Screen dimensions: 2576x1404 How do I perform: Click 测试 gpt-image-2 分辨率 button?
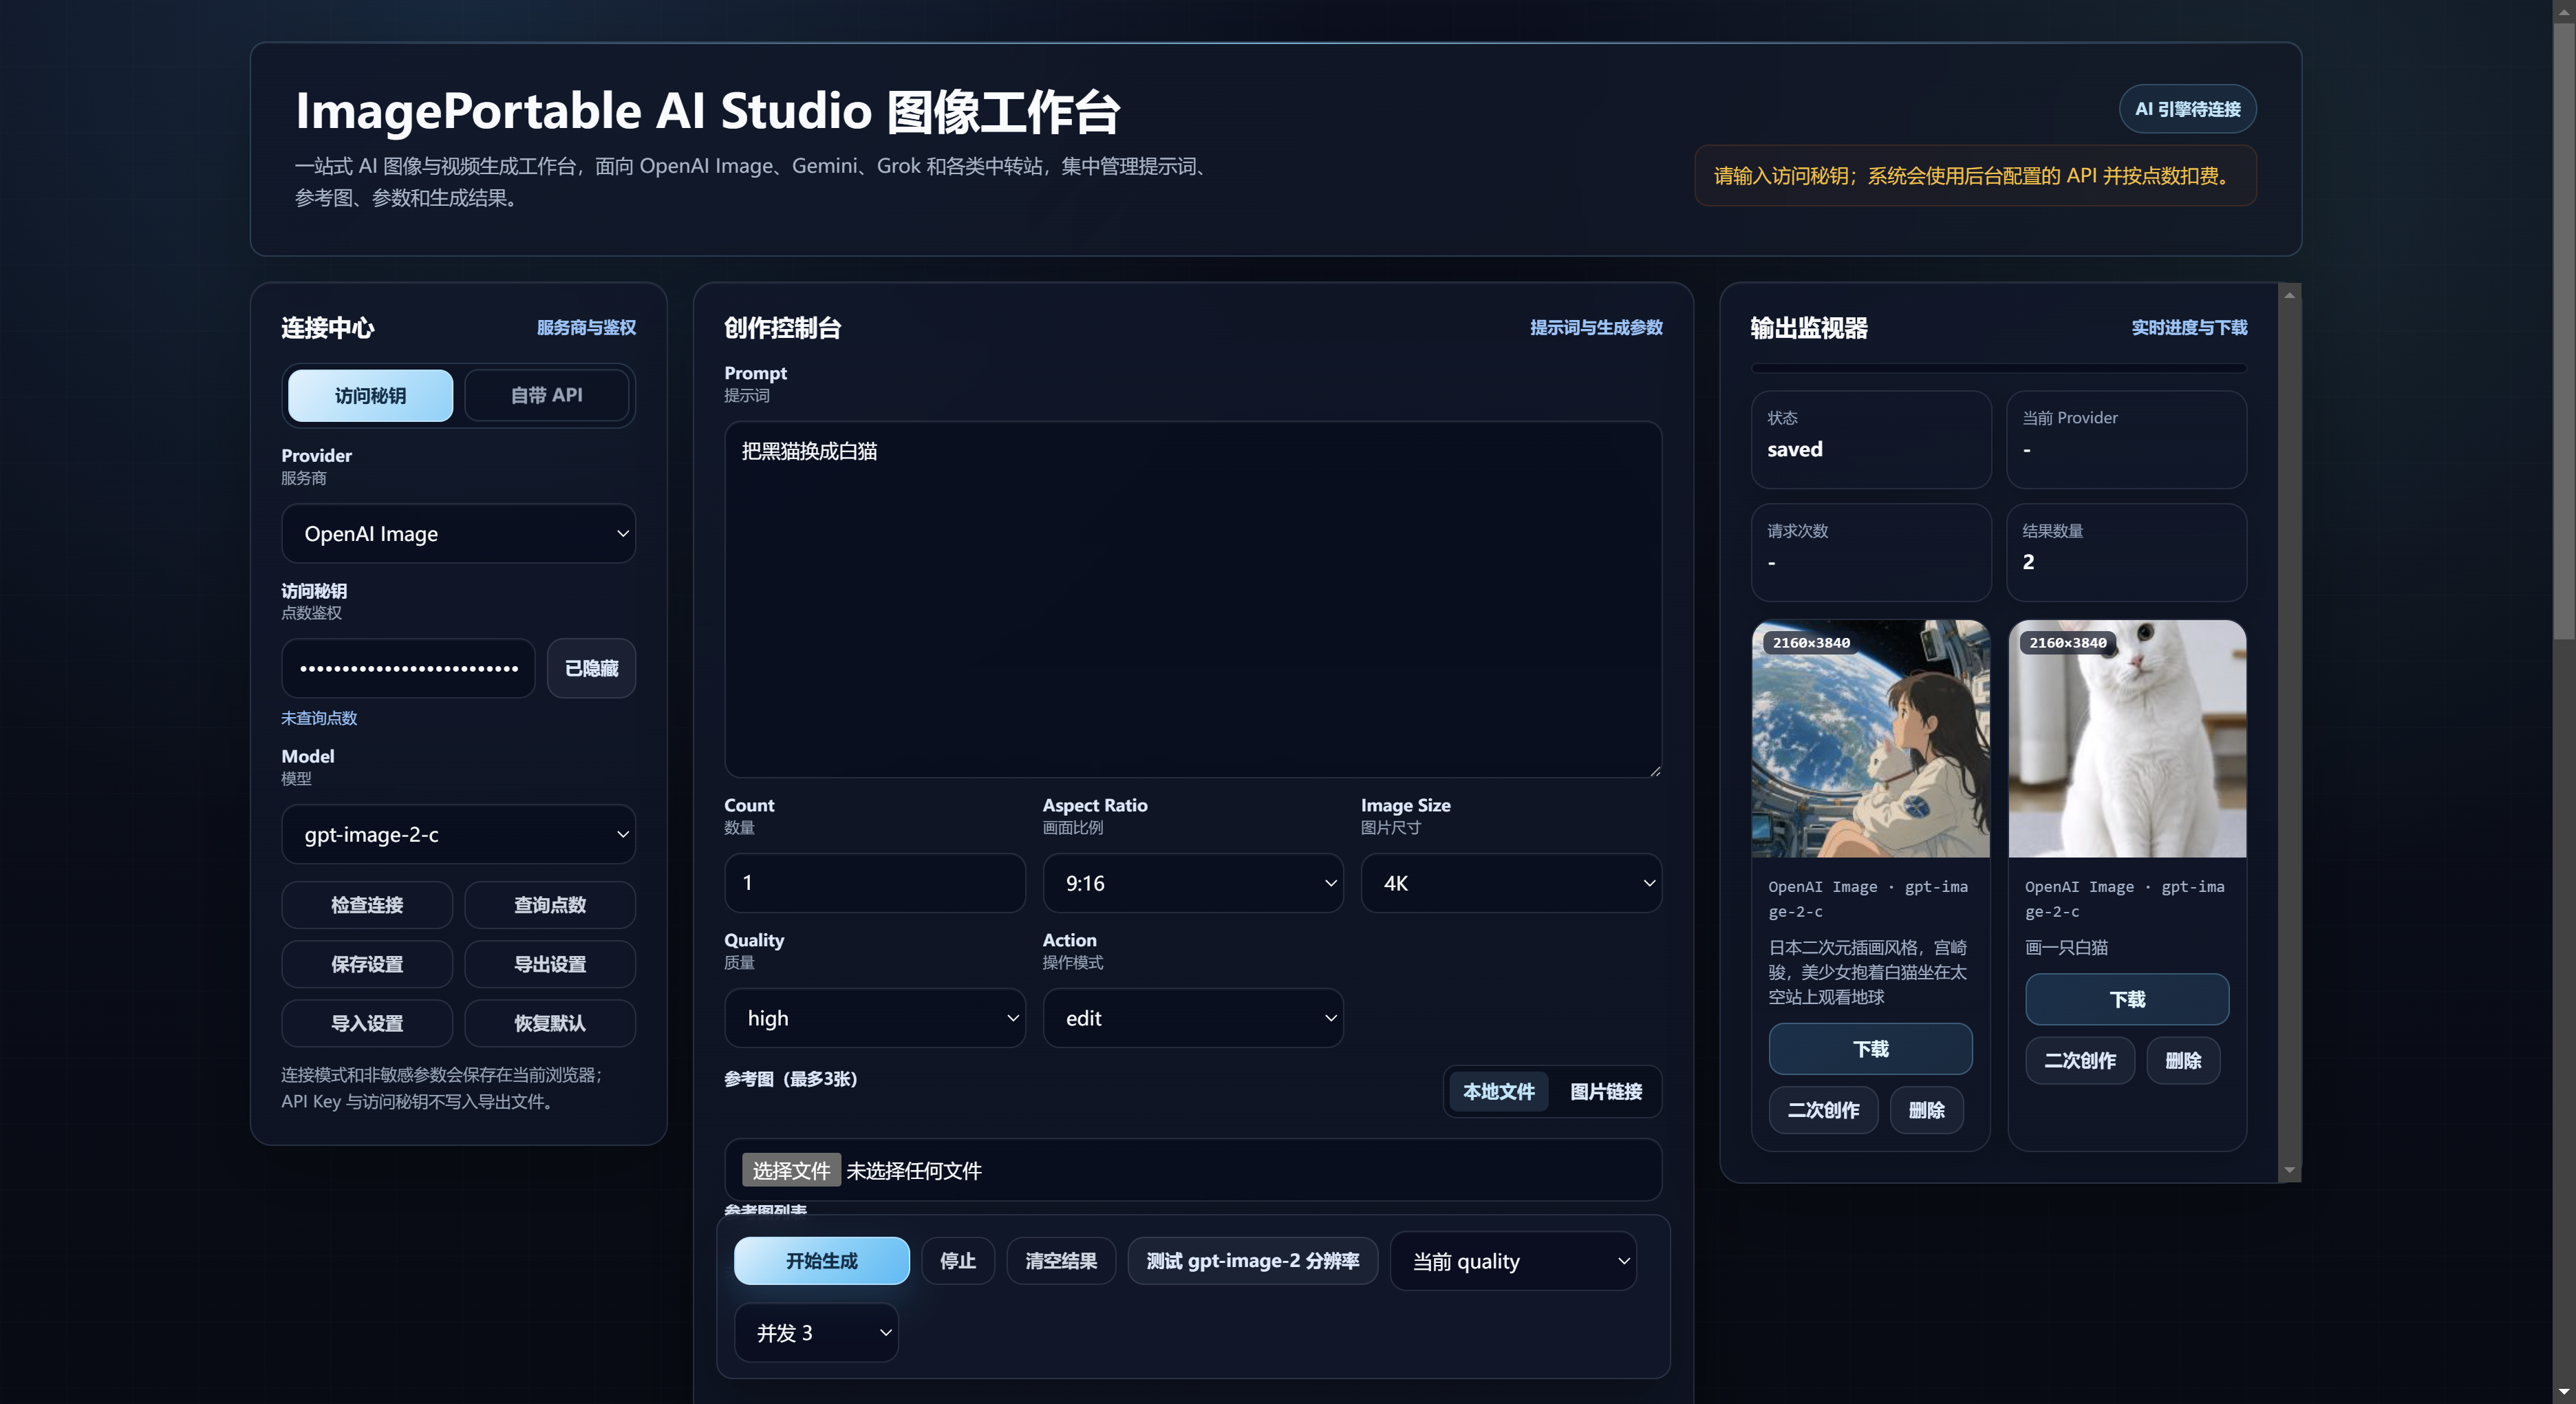click(x=1252, y=1260)
